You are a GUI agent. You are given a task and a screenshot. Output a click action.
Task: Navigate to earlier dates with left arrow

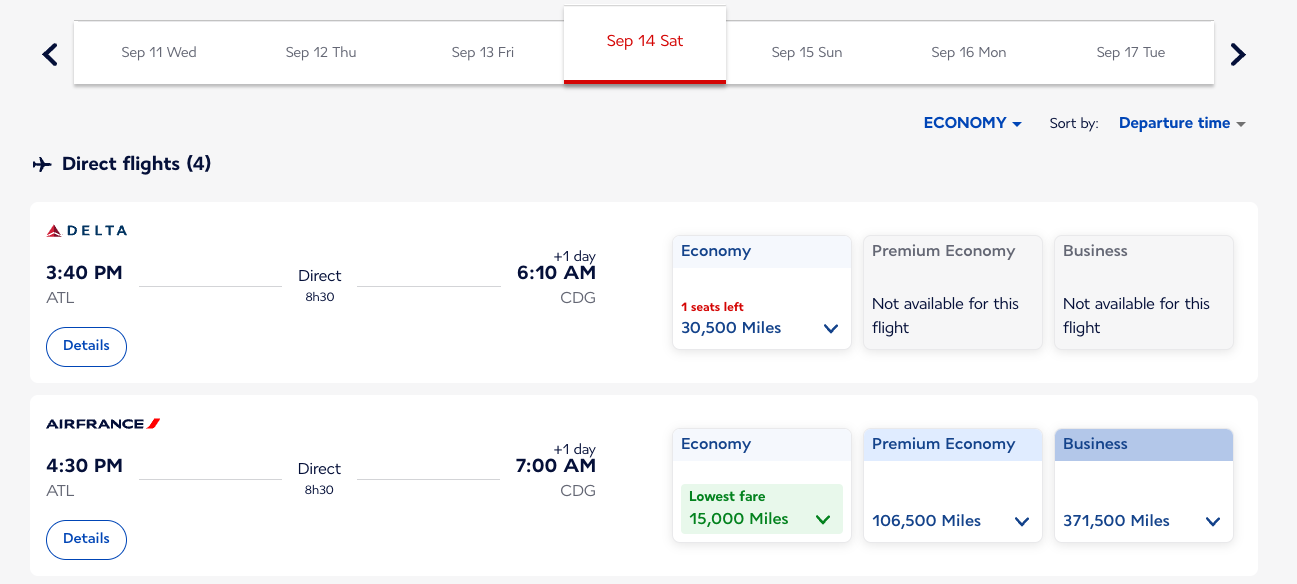(48, 54)
